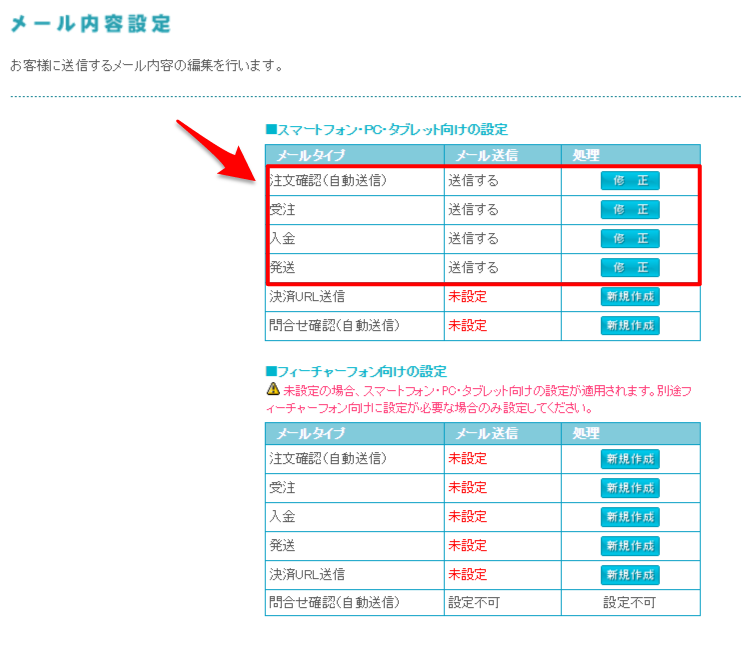Click 未設定 status for 発送 feature phone row

[x=468, y=545]
